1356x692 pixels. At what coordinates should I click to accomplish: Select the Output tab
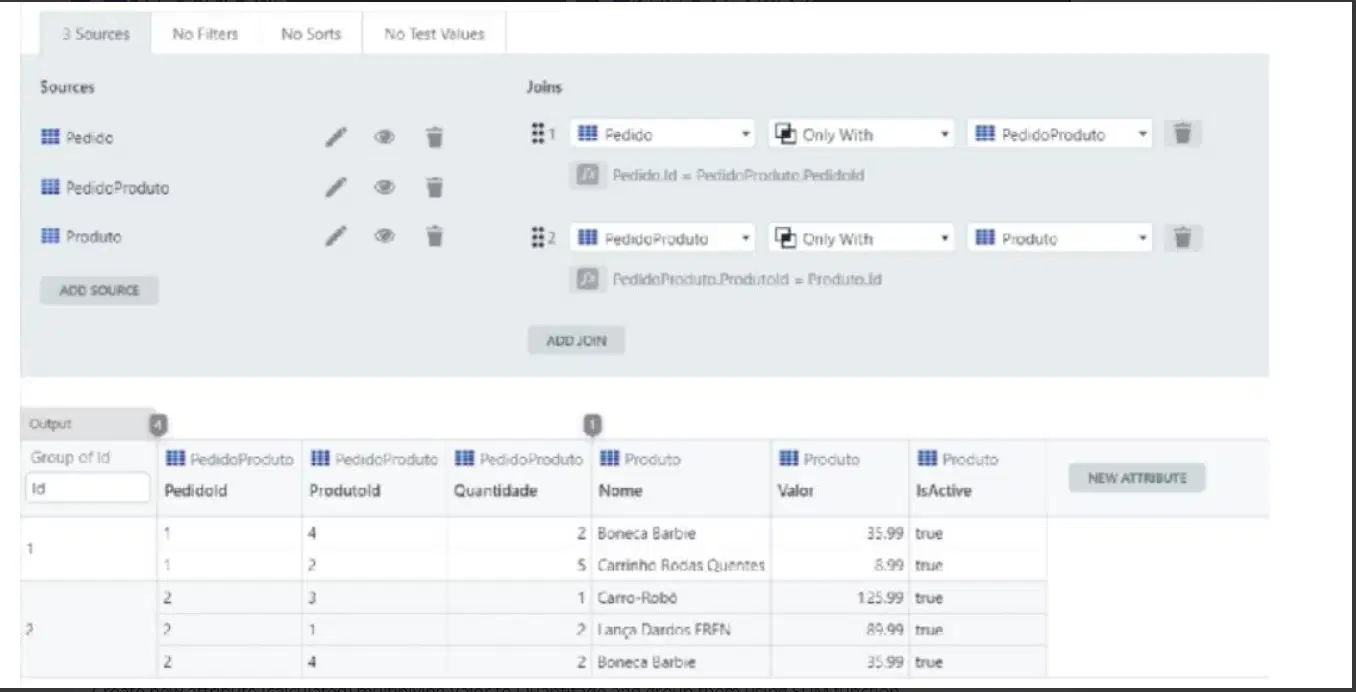click(x=86, y=424)
